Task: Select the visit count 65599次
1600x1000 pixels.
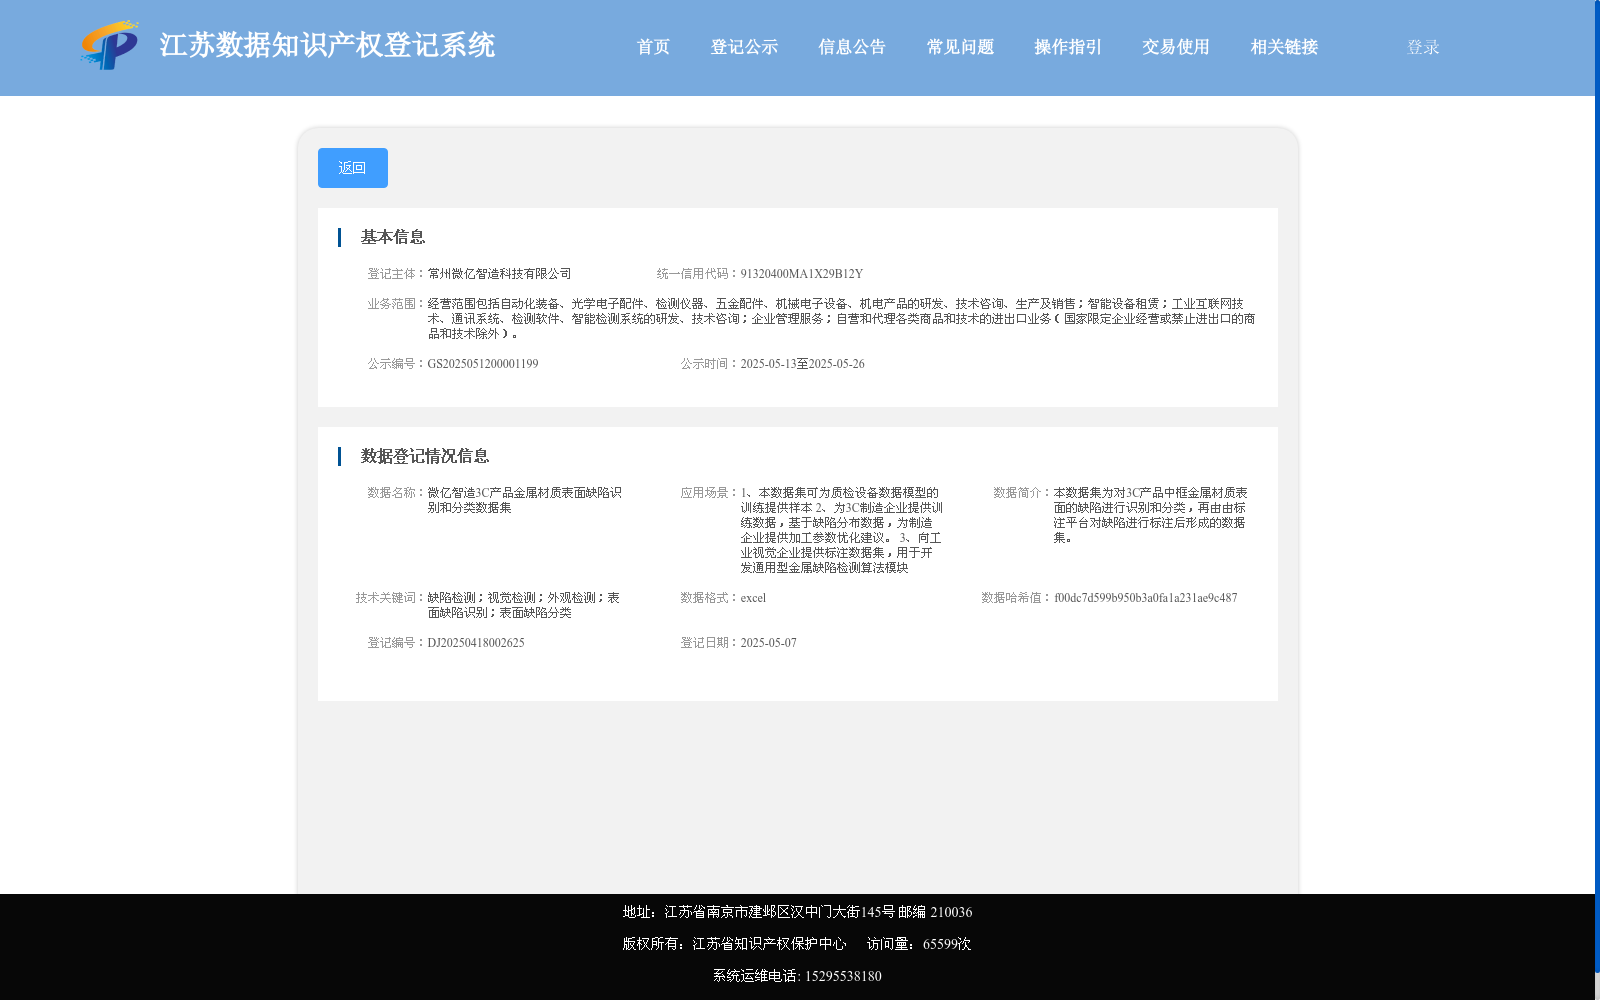Action: [947, 944]
